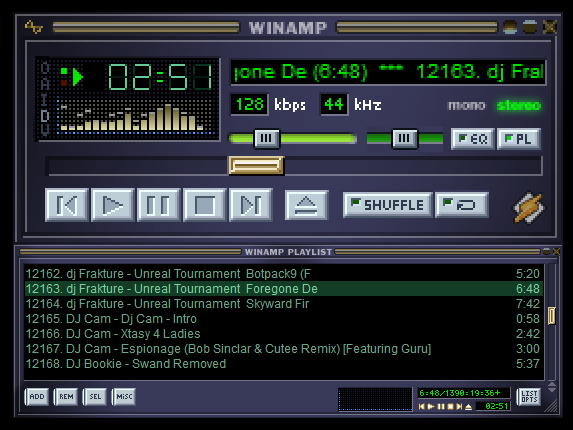Click the scrolling song title display

(388, 72)
